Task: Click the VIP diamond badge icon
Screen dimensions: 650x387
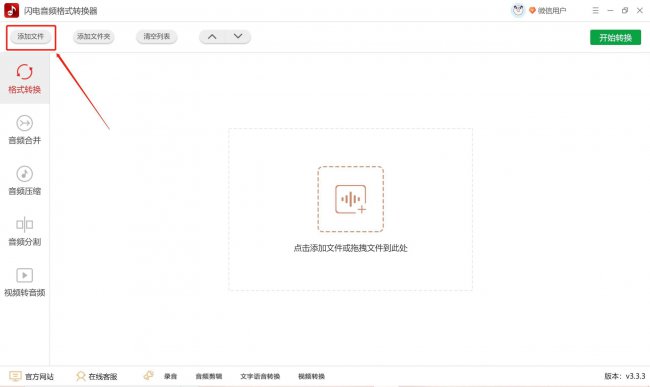Action: (x=532, y=11)
